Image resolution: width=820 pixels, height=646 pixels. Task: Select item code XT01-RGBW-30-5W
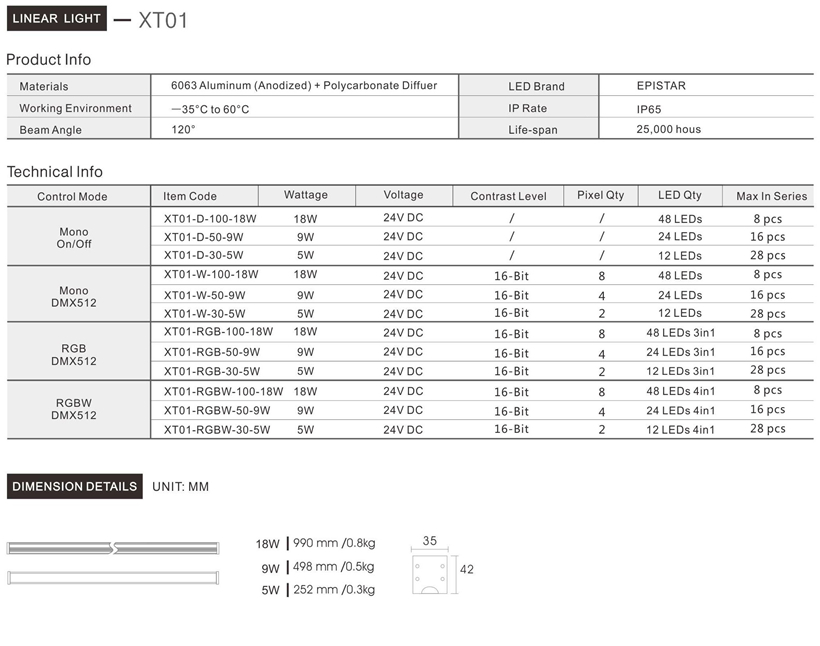tap(217, 430)
